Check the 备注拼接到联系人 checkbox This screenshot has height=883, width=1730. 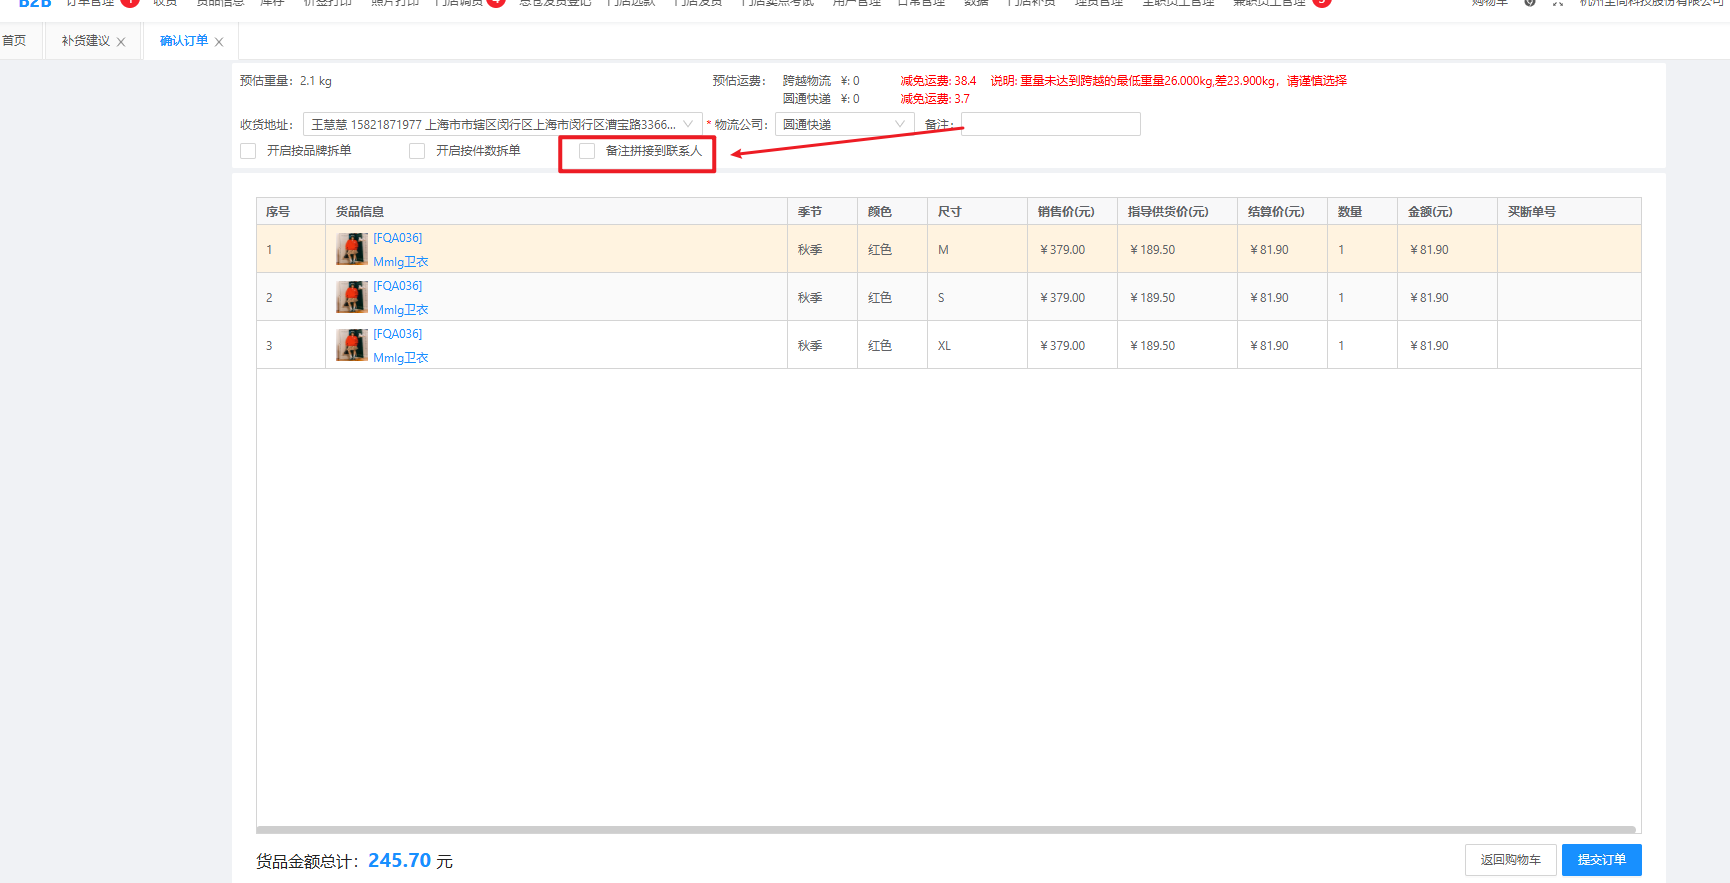[587, 151]
